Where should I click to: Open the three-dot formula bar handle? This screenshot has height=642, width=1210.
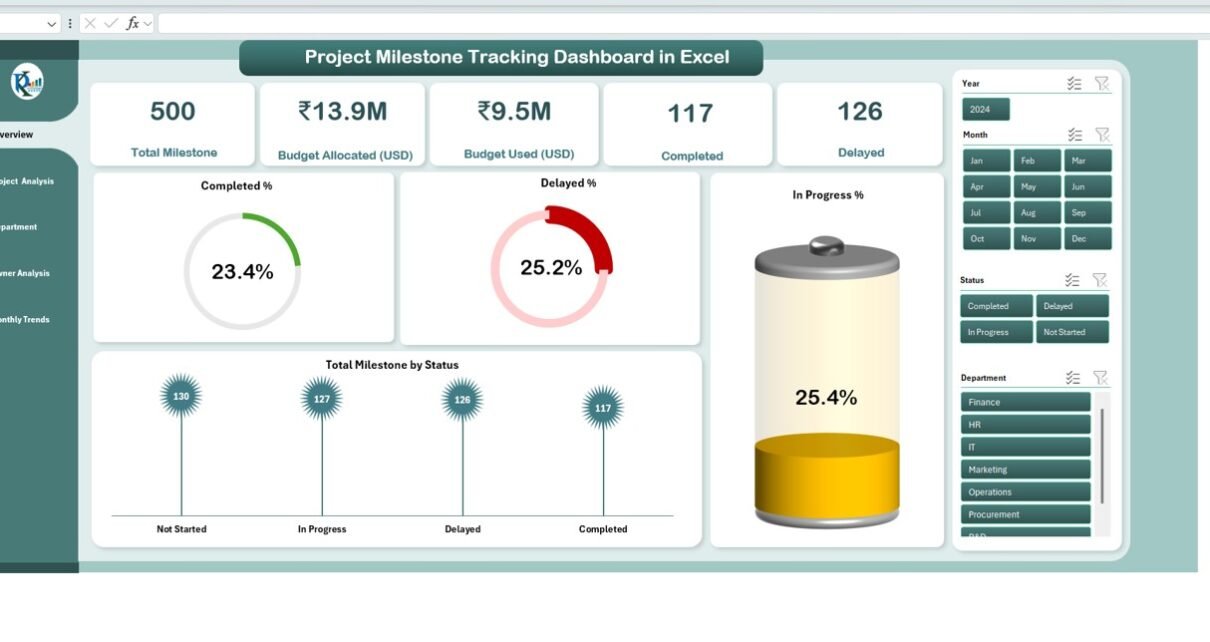pyautogui.click(x=70, y=23)
